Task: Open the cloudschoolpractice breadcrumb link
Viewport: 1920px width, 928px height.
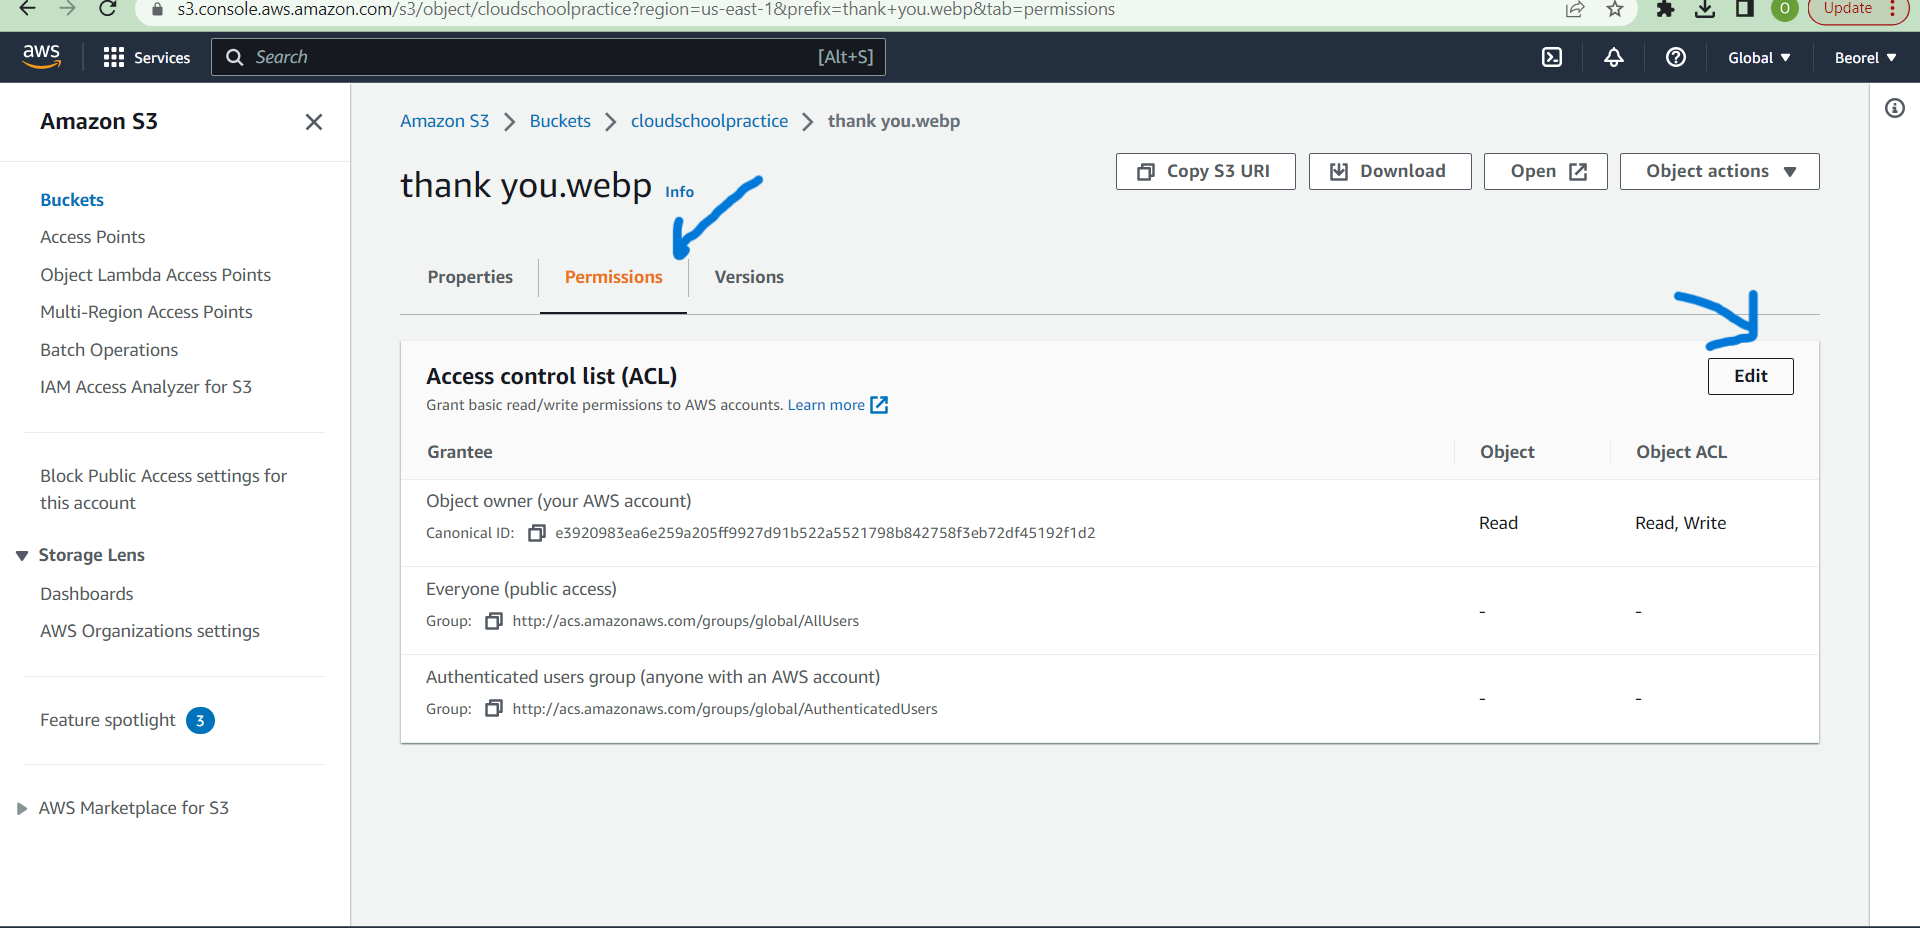Action: [709, 121]
